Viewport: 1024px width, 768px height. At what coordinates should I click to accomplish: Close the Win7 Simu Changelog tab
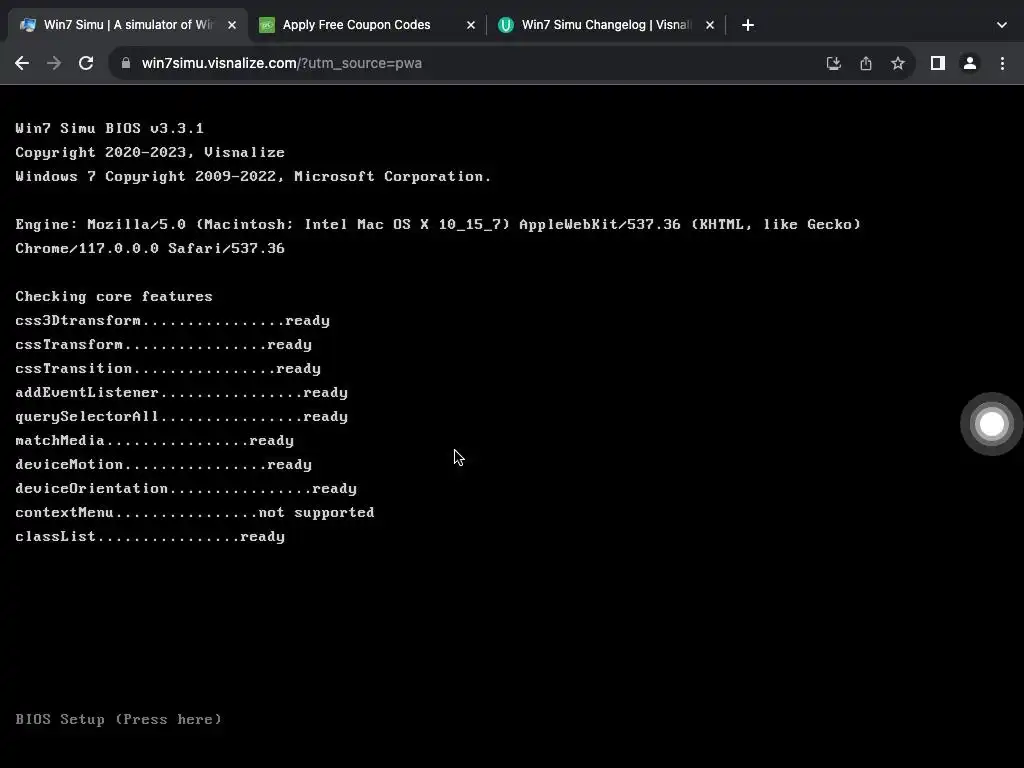(x=710, y=25)
